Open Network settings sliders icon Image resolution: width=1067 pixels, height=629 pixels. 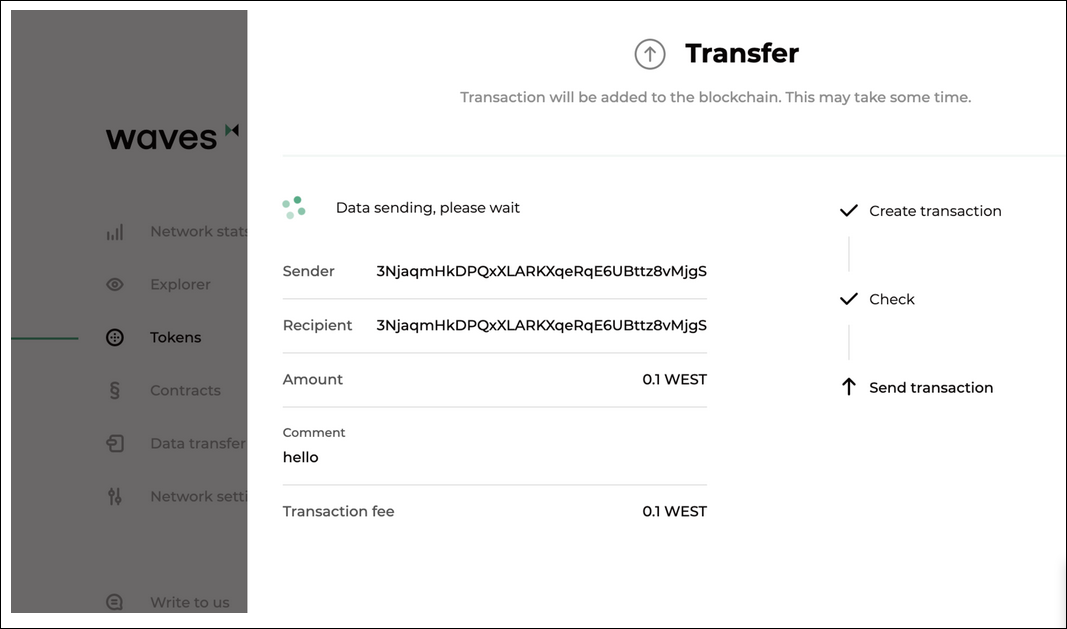115,496
